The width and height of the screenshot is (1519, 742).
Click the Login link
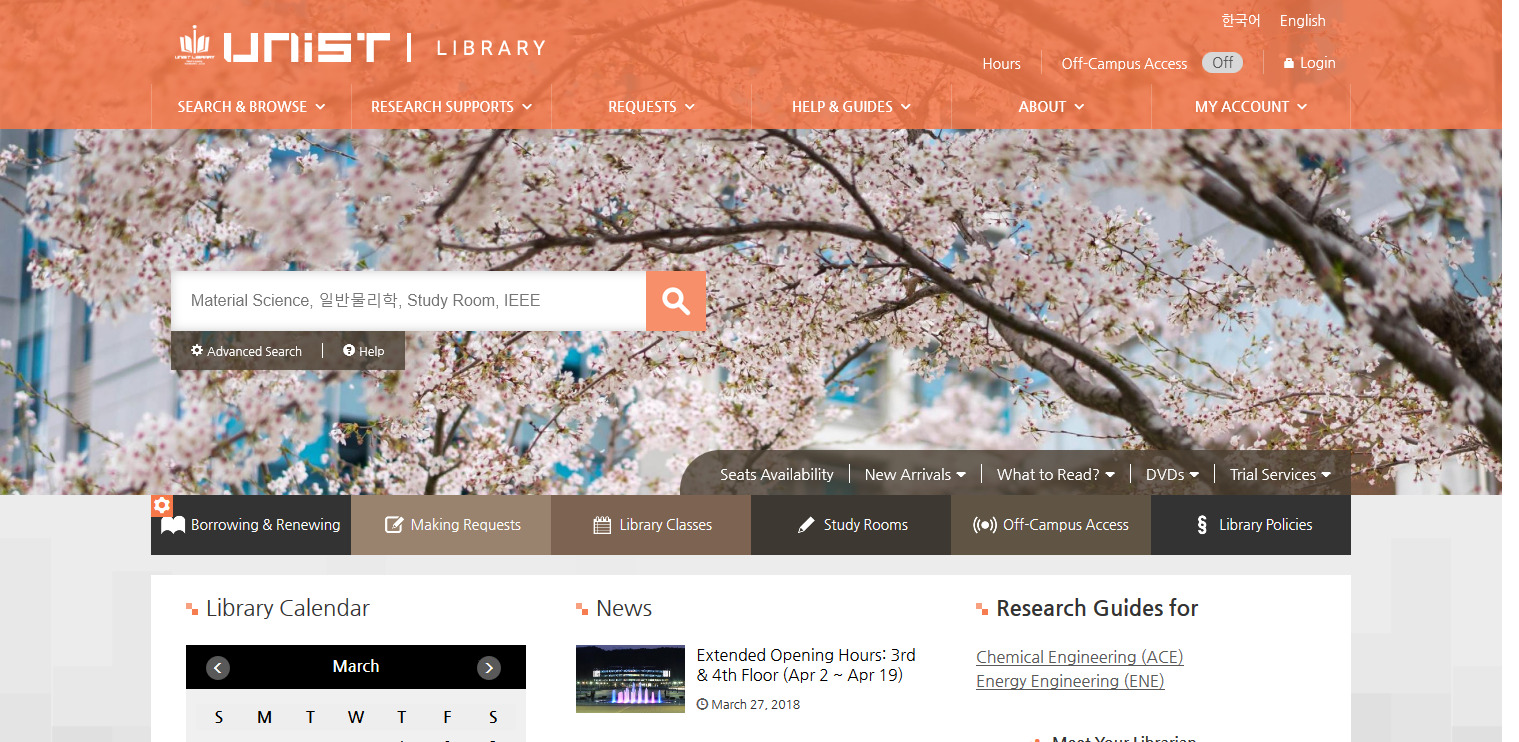(x=1310, y=63)
